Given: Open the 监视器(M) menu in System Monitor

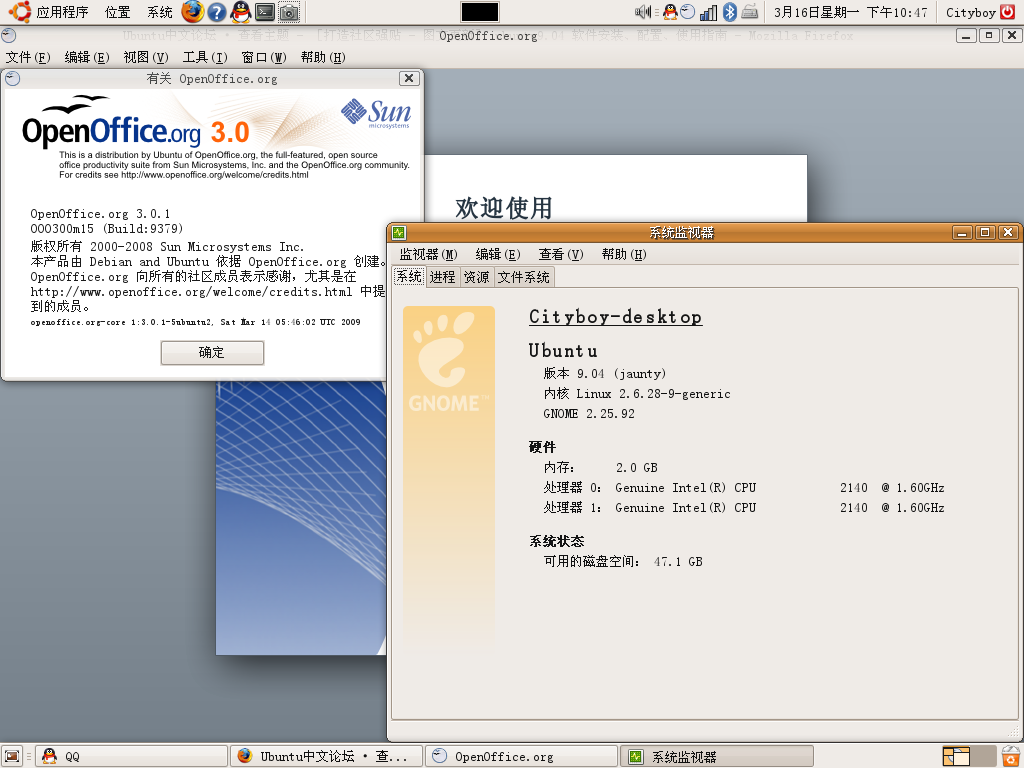Looking at the screenshot, I should (428, 254).
